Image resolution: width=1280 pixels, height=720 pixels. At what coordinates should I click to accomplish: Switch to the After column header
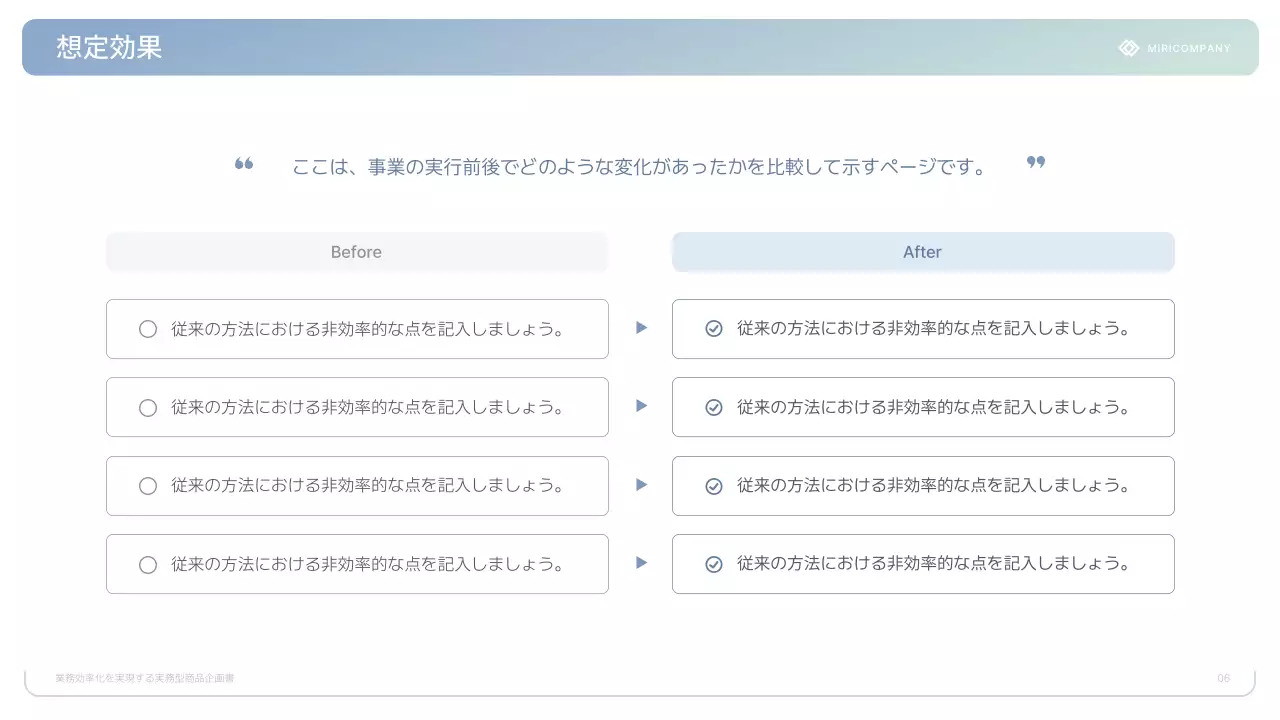tap(922, 252)
